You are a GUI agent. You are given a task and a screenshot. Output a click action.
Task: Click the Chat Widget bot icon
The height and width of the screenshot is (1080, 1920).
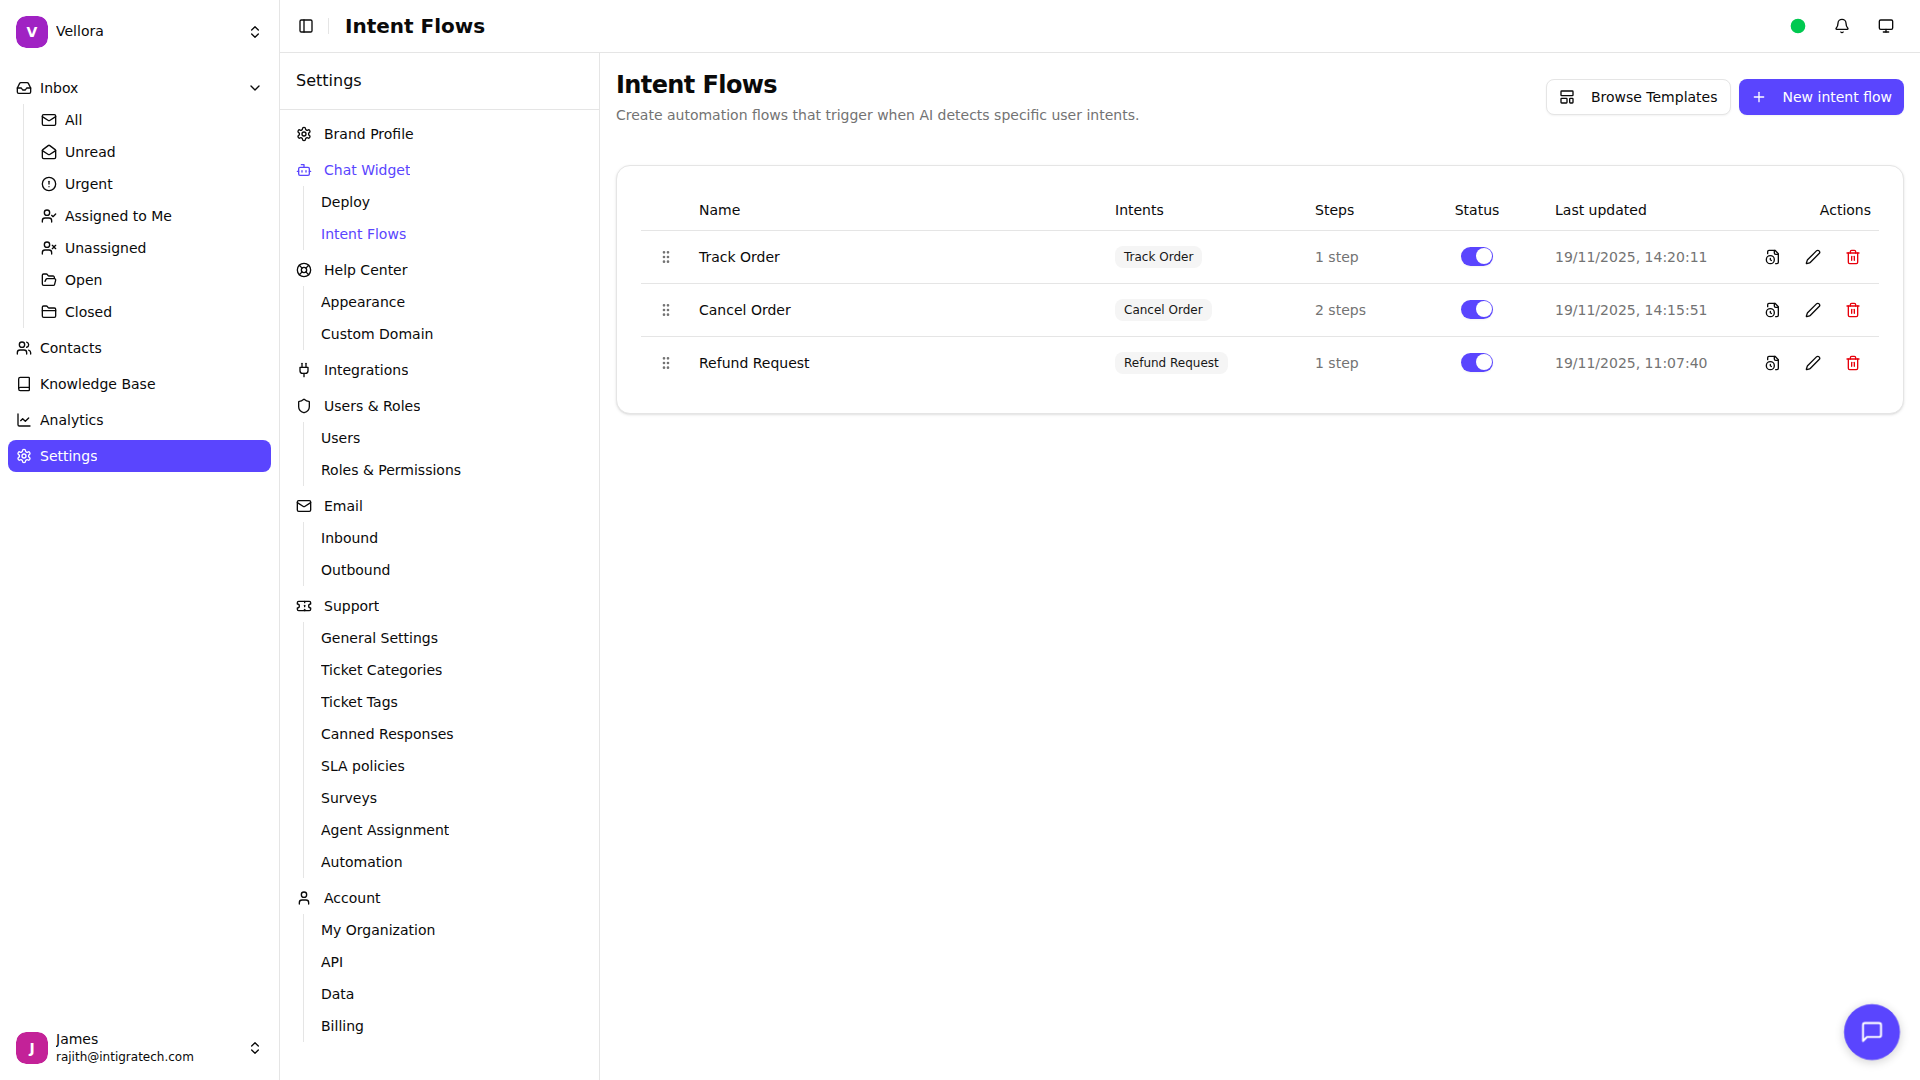(x=304, y=170)
